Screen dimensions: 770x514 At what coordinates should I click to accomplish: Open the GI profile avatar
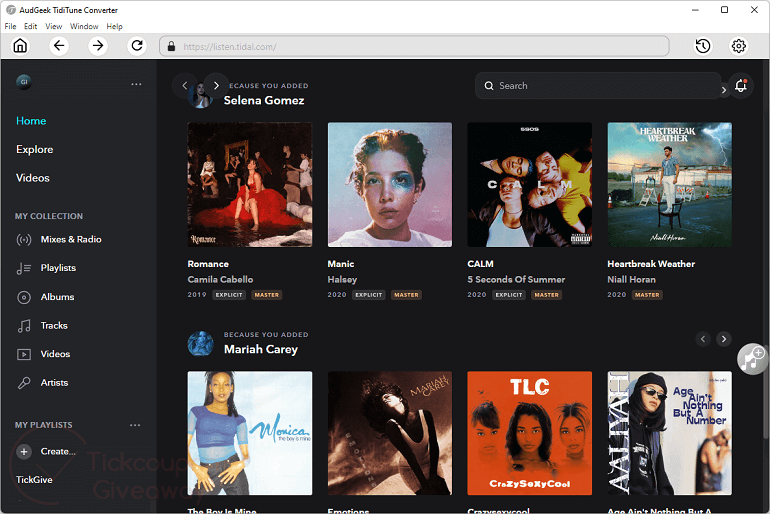tap(24, 82)
